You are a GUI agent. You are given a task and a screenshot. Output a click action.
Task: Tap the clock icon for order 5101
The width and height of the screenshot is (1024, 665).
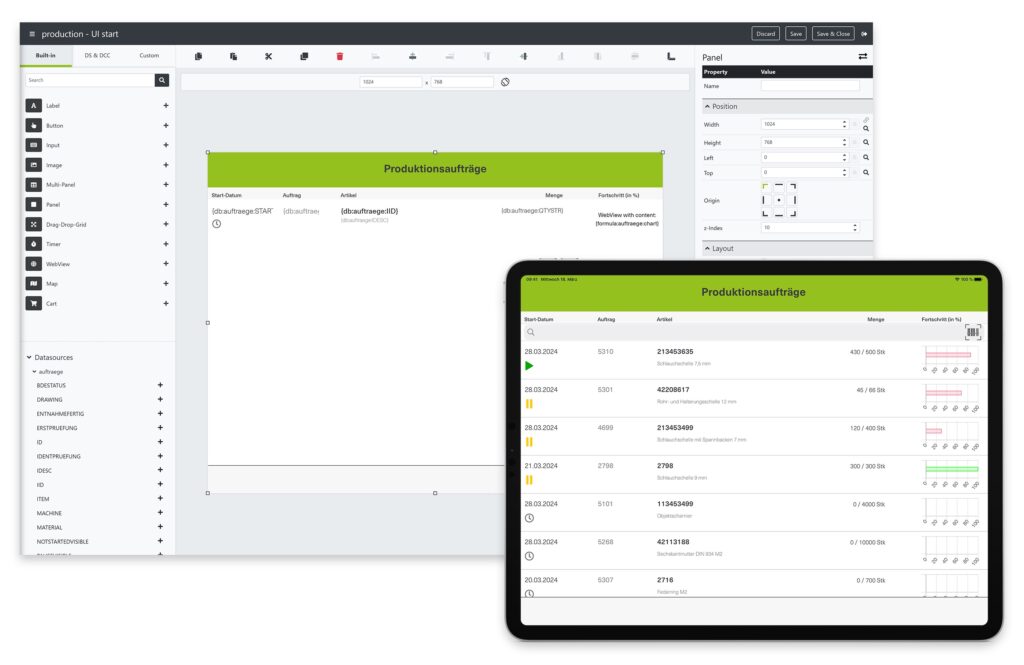[x=529, y=518]
